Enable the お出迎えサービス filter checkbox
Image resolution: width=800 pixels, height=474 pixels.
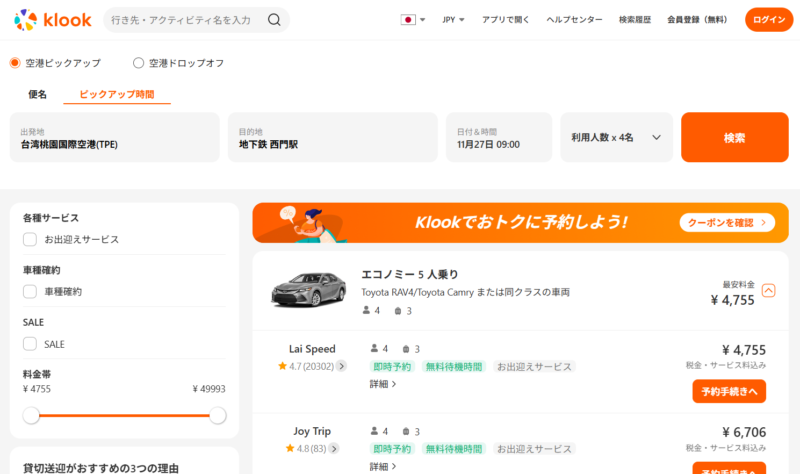tap(30, 239)
